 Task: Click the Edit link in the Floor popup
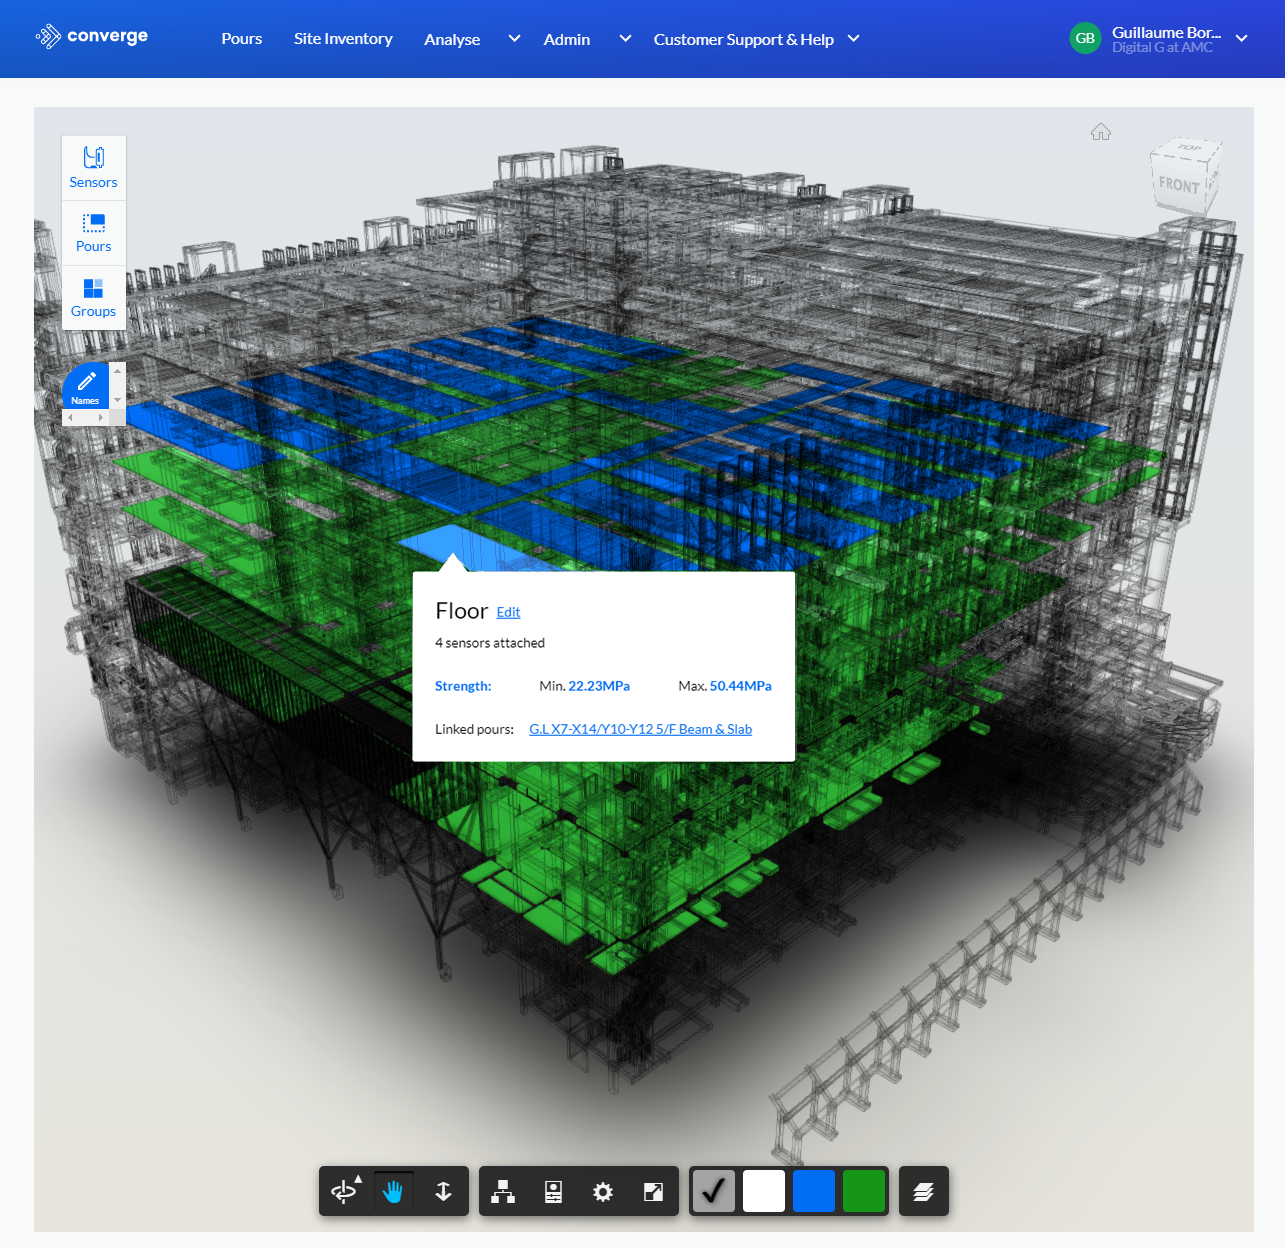coord(508,611)
